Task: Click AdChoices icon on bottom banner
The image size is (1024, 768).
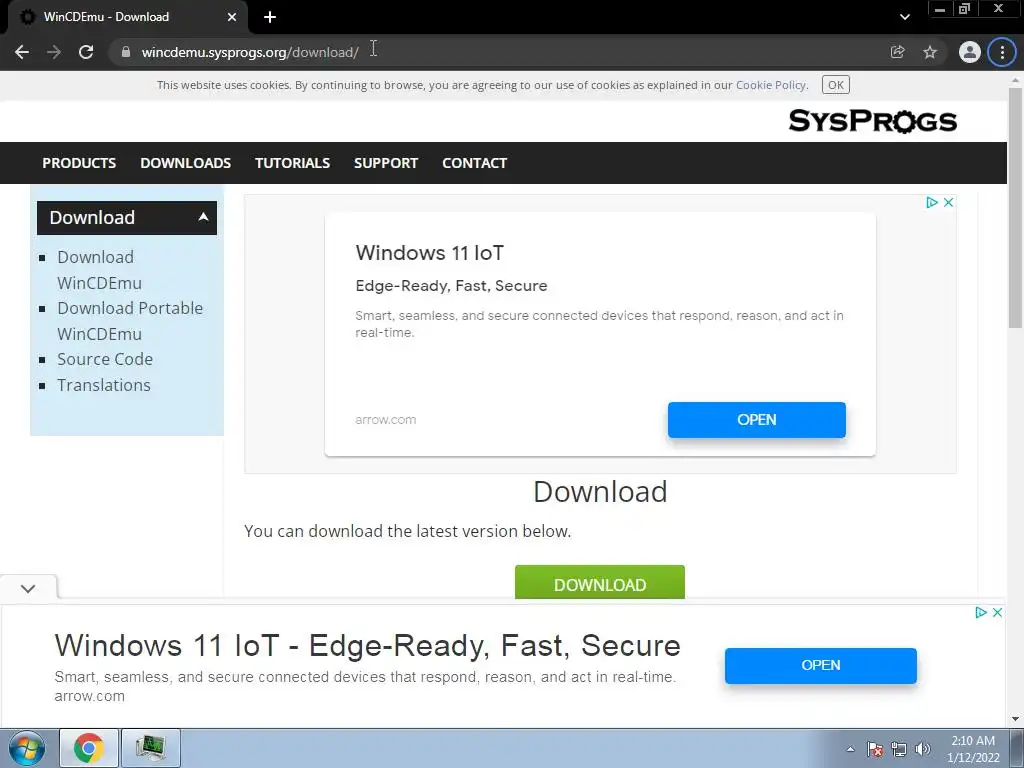Action: click(980, 613)
